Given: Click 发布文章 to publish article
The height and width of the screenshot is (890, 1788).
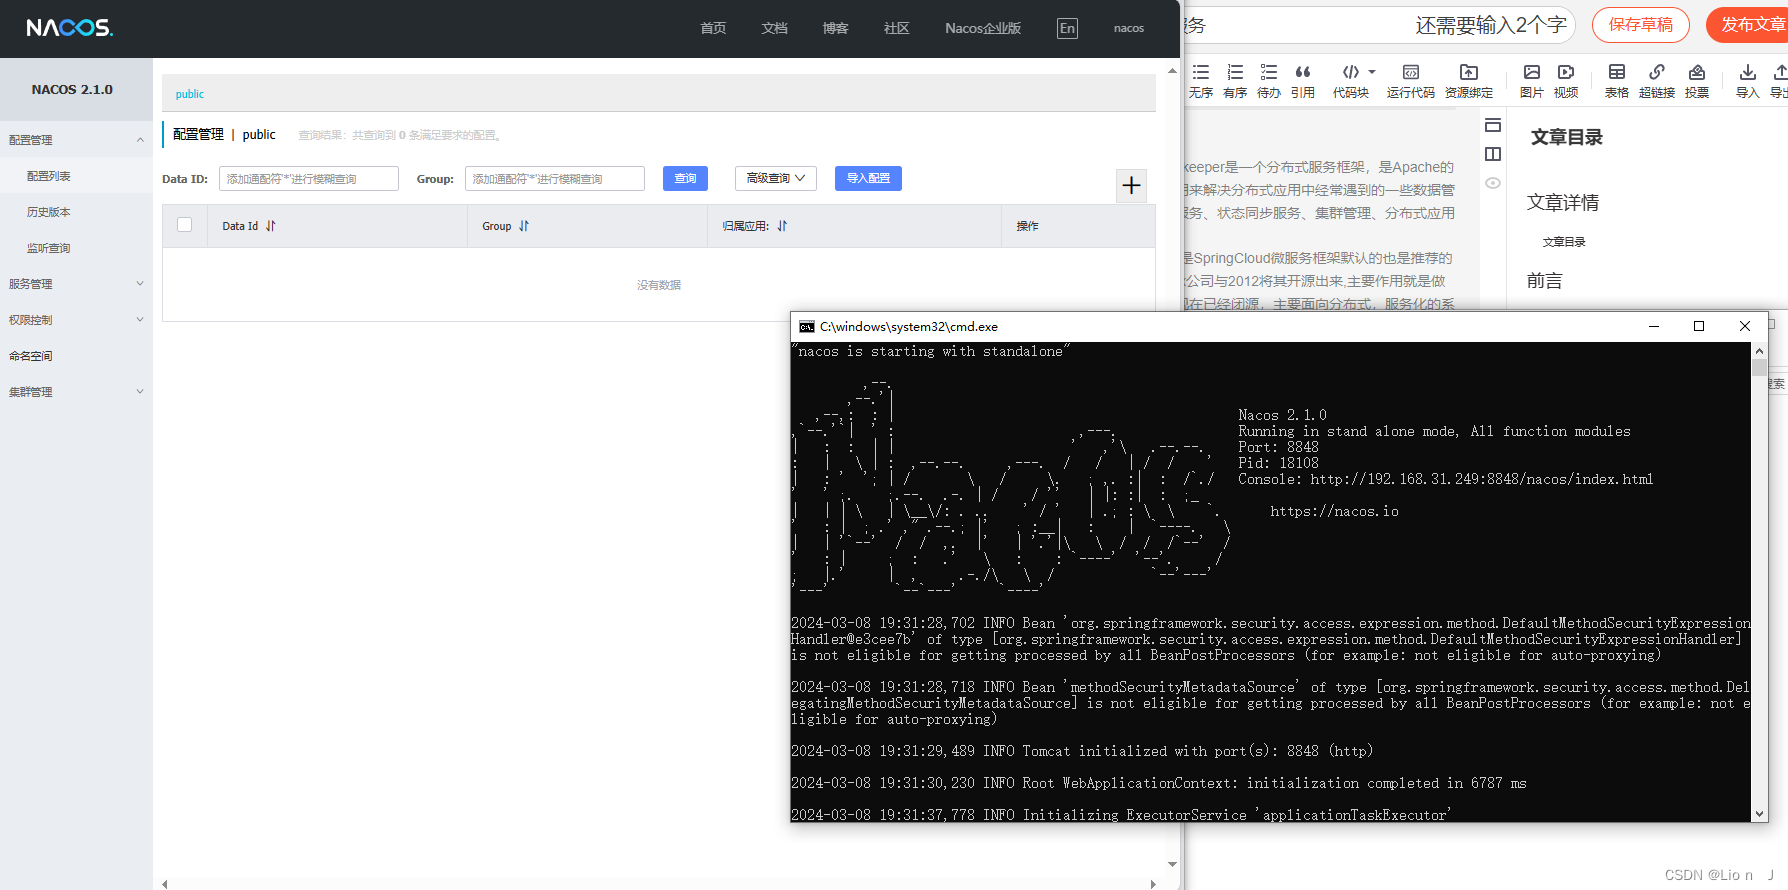Looking at the screenshot, I should click(1750, 25).
